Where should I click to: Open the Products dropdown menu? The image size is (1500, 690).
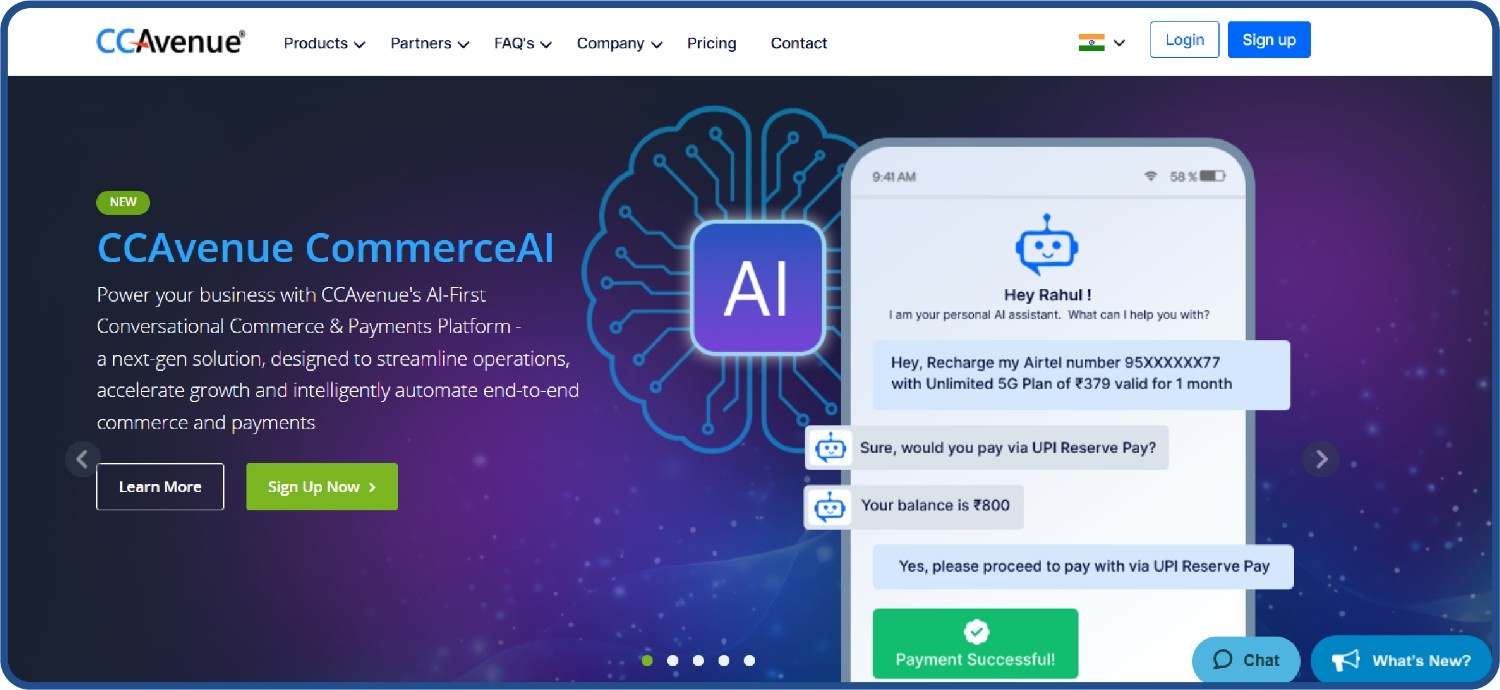[324, 43]
